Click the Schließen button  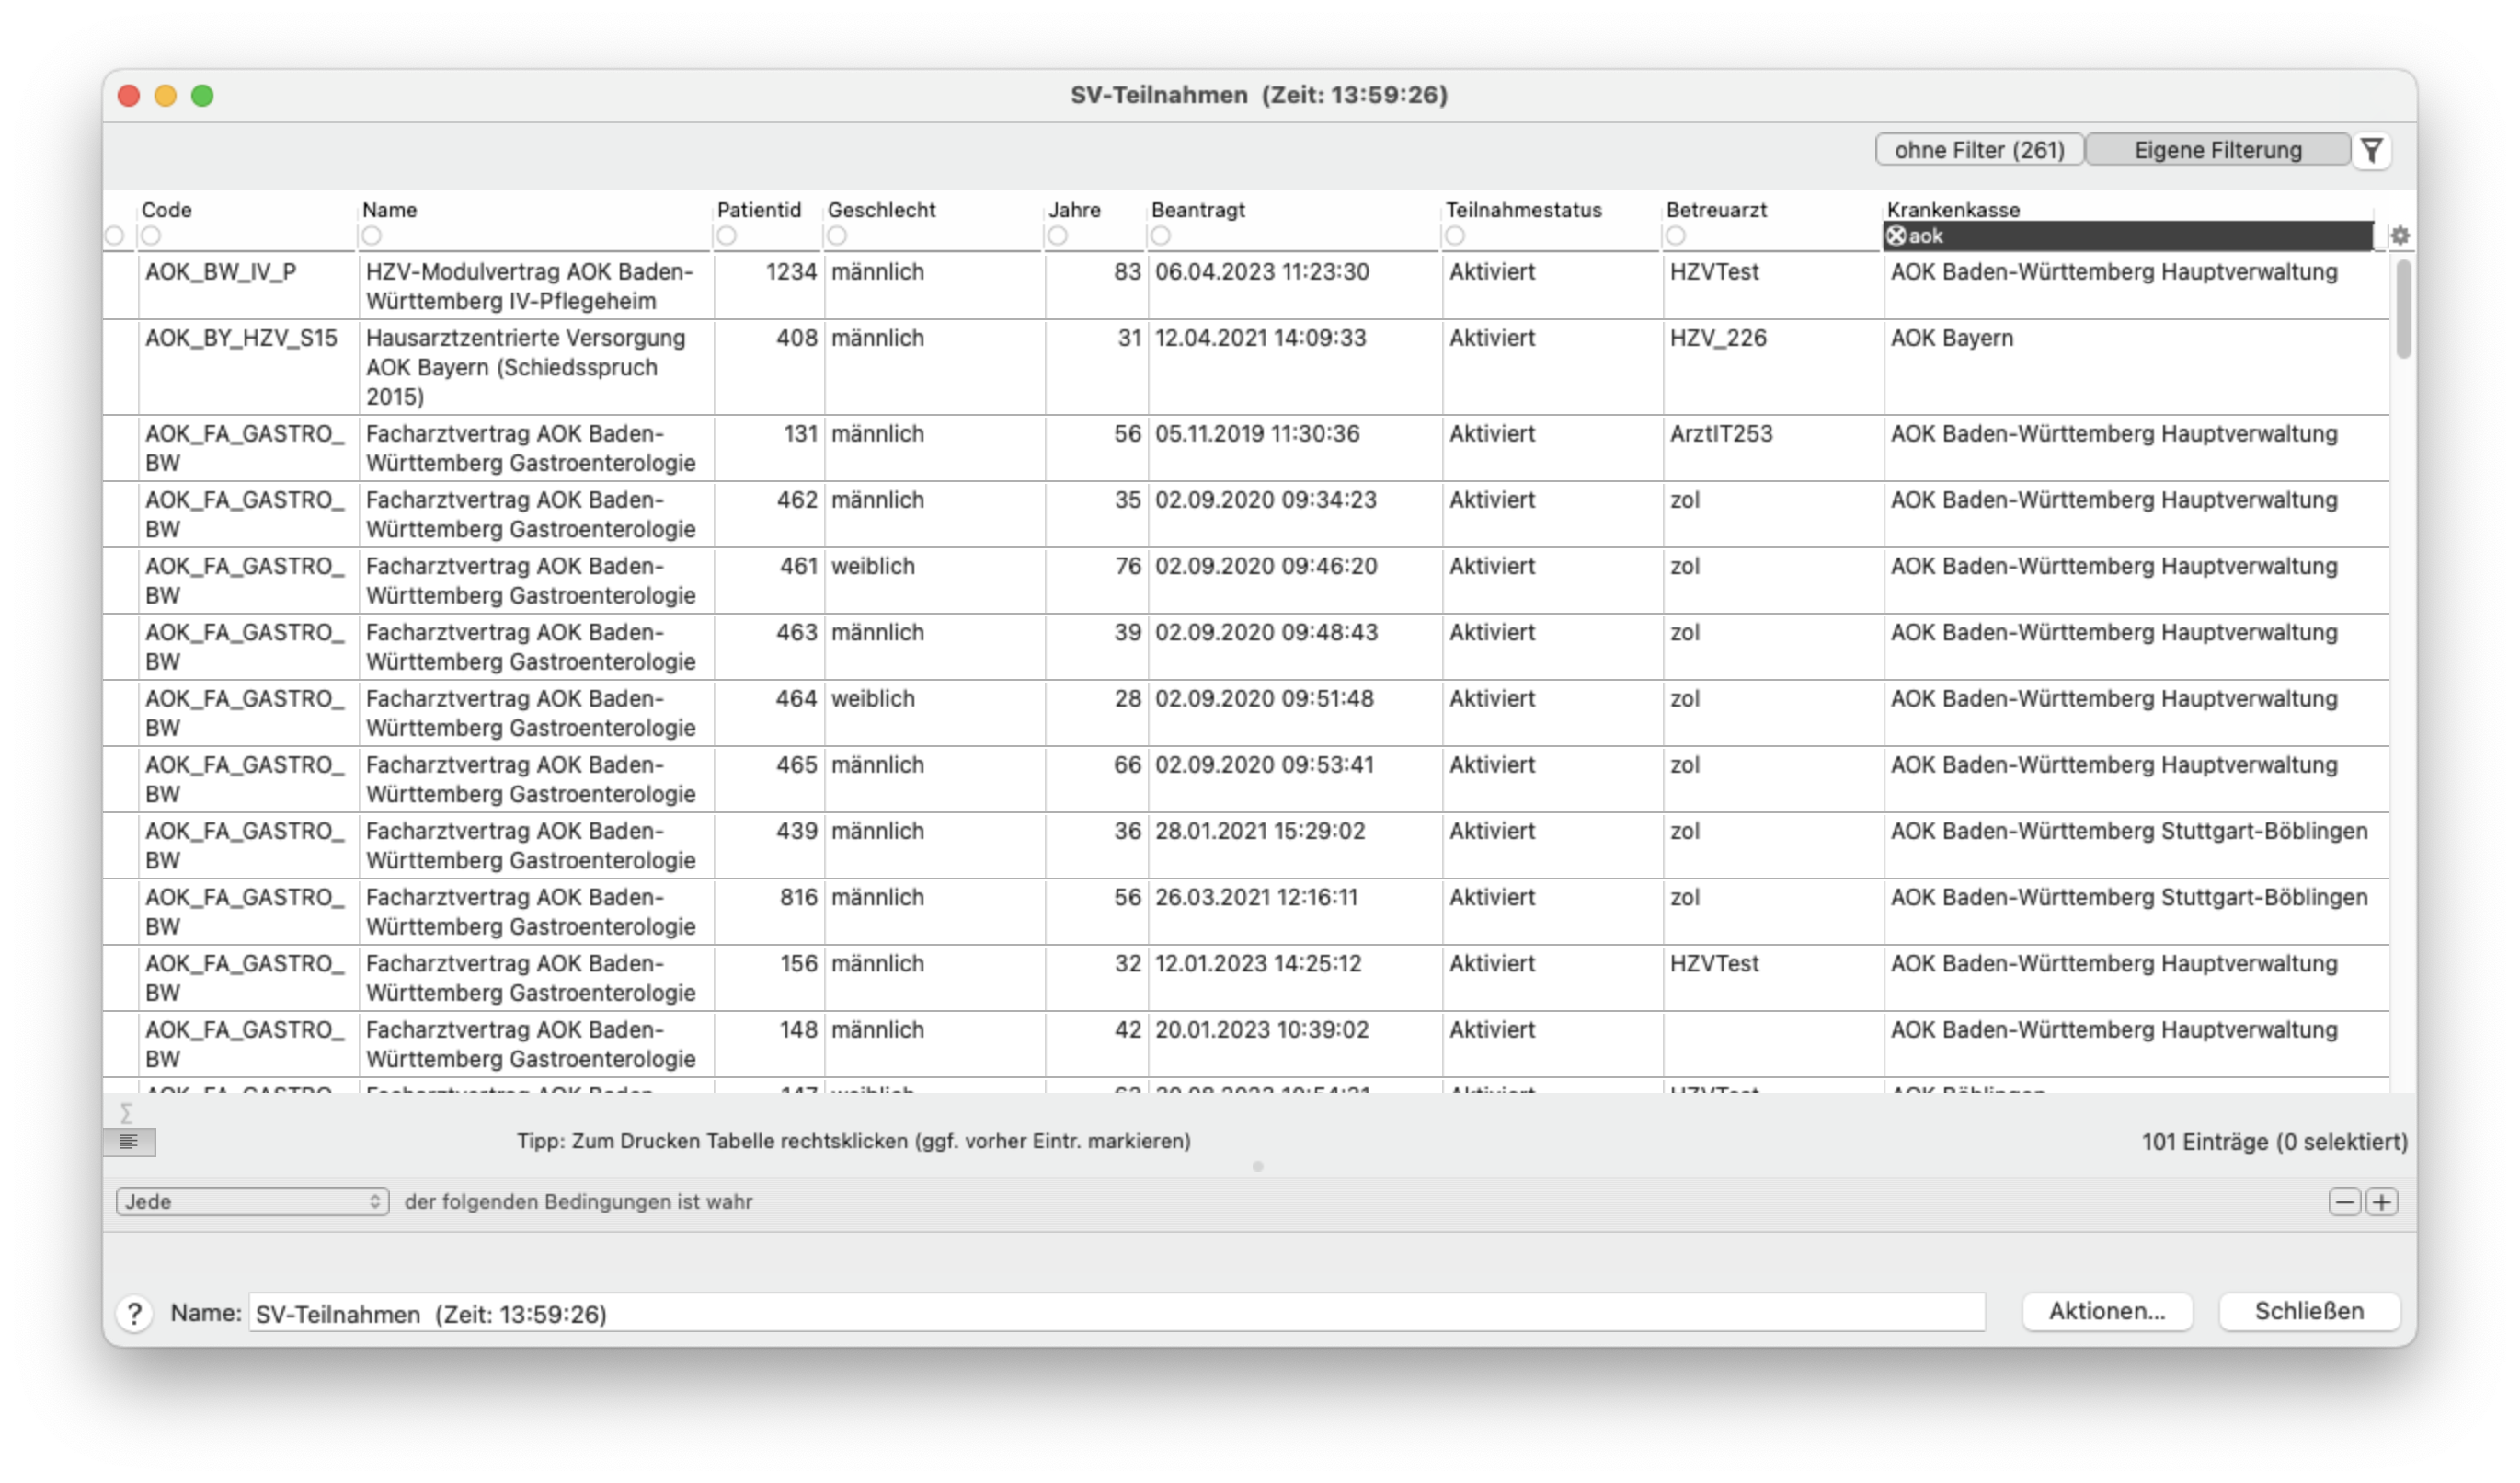tap(2309, 1311)
